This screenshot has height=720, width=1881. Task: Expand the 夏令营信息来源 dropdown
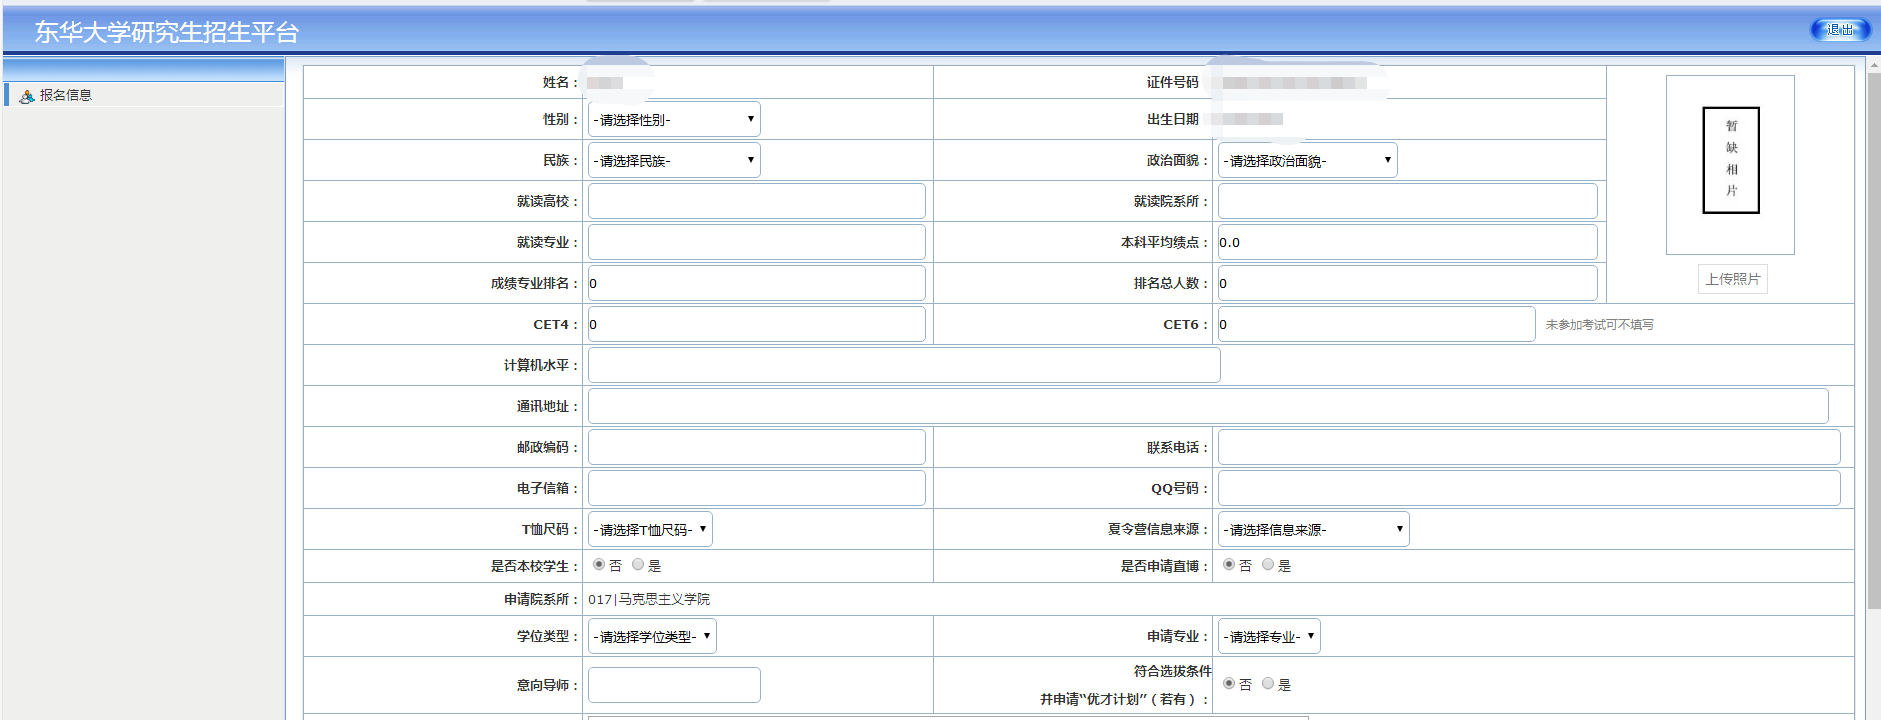click(x=1312, y=530)
